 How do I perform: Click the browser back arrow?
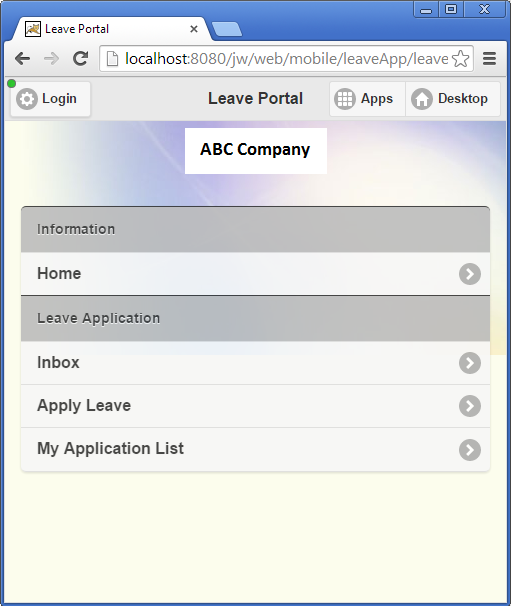(22, 59)
